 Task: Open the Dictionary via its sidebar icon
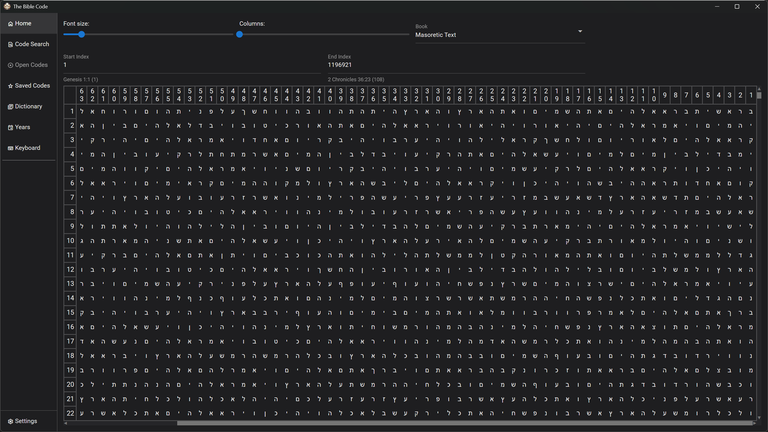pos(10,107)
